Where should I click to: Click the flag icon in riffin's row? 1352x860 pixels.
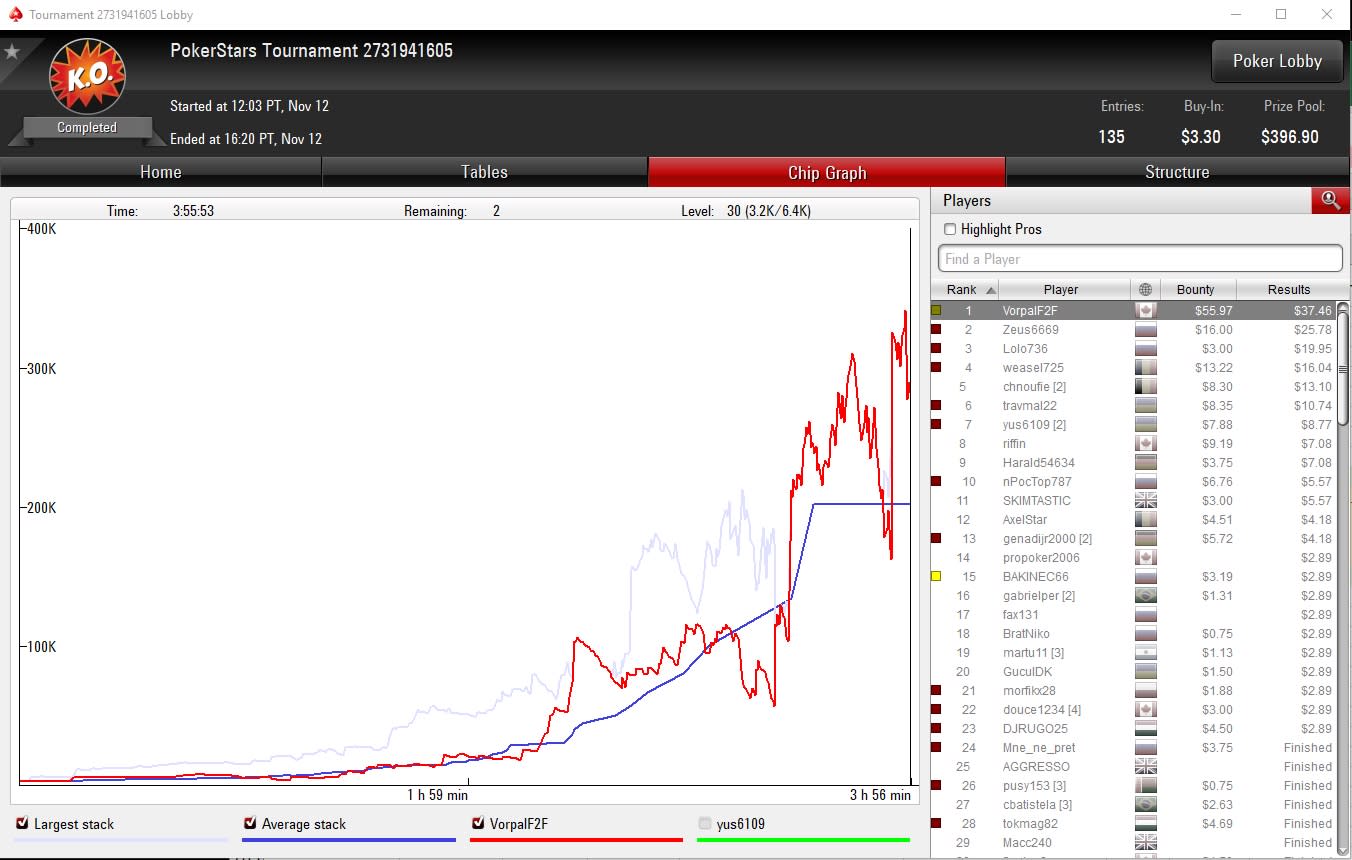[1146, 444]
